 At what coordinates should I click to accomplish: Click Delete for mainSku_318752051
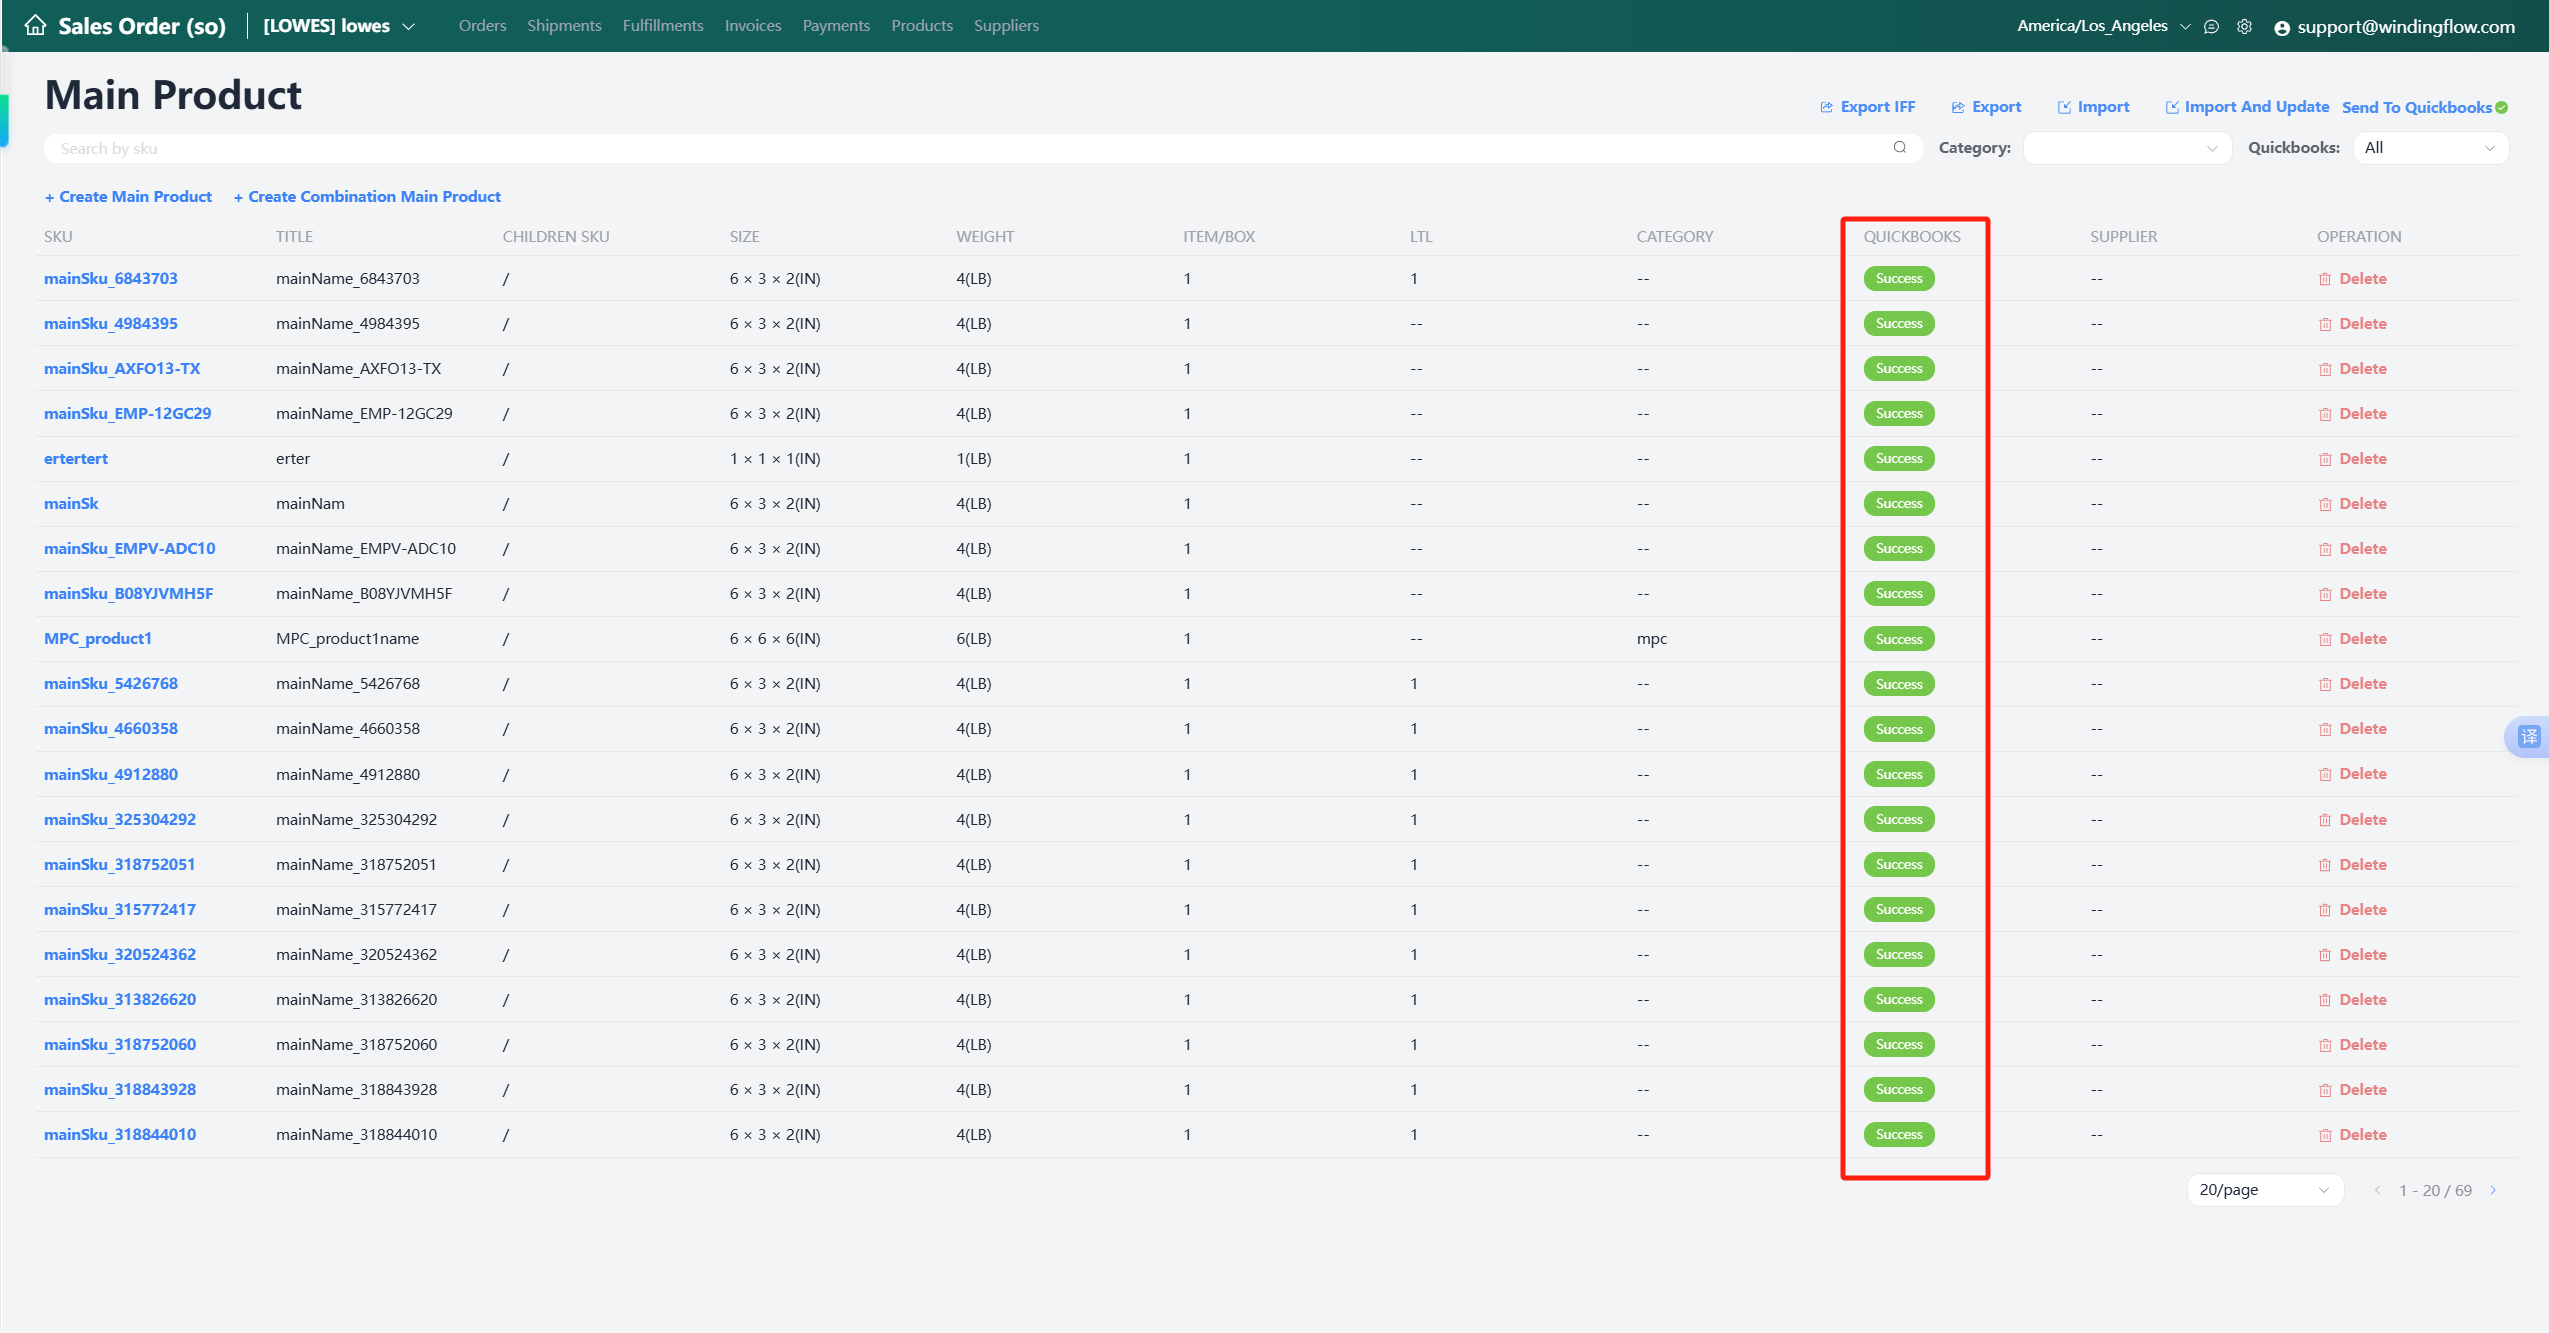tap(2353, 865)
